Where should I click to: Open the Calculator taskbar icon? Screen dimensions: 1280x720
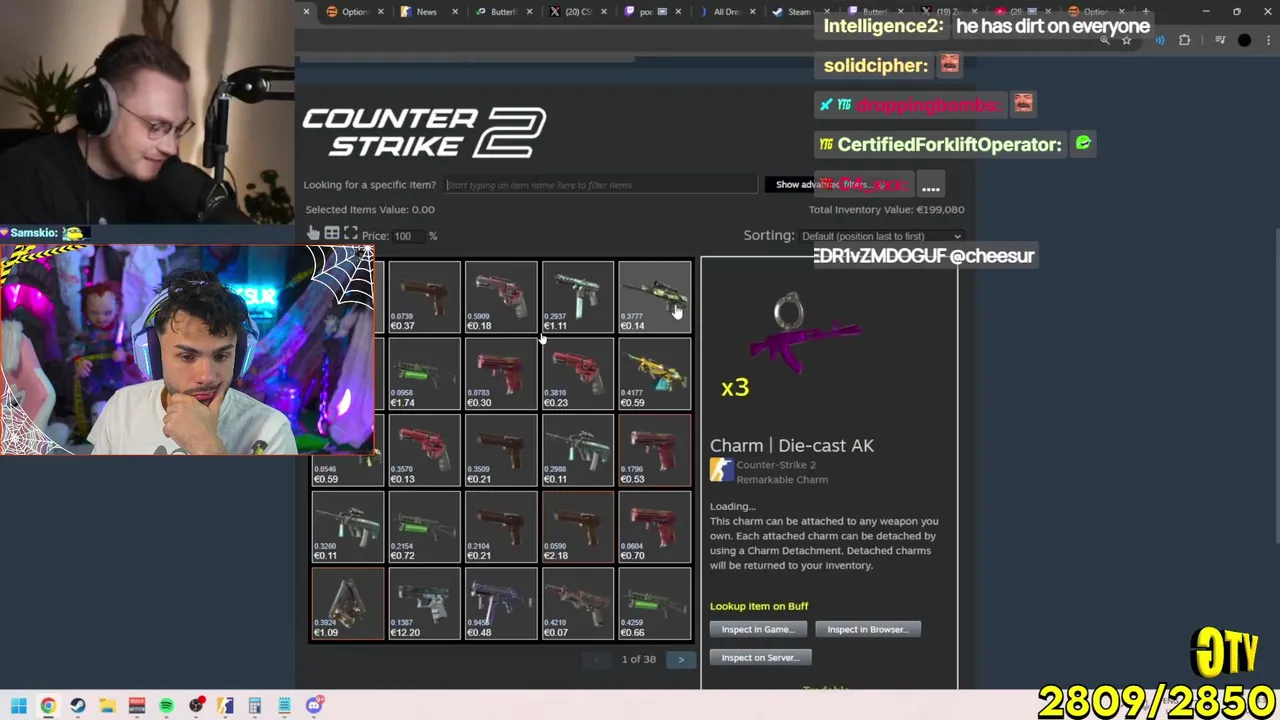coord(255,706)
